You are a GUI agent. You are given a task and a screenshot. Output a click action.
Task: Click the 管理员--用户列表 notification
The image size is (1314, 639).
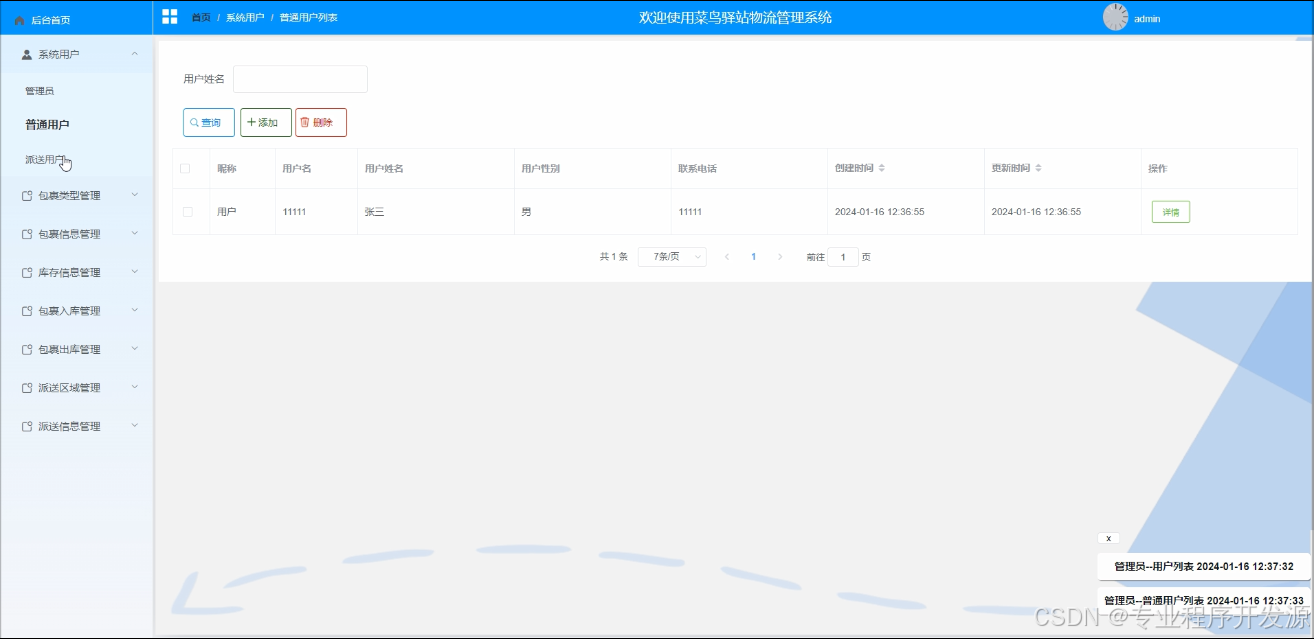click(1204, 566)
